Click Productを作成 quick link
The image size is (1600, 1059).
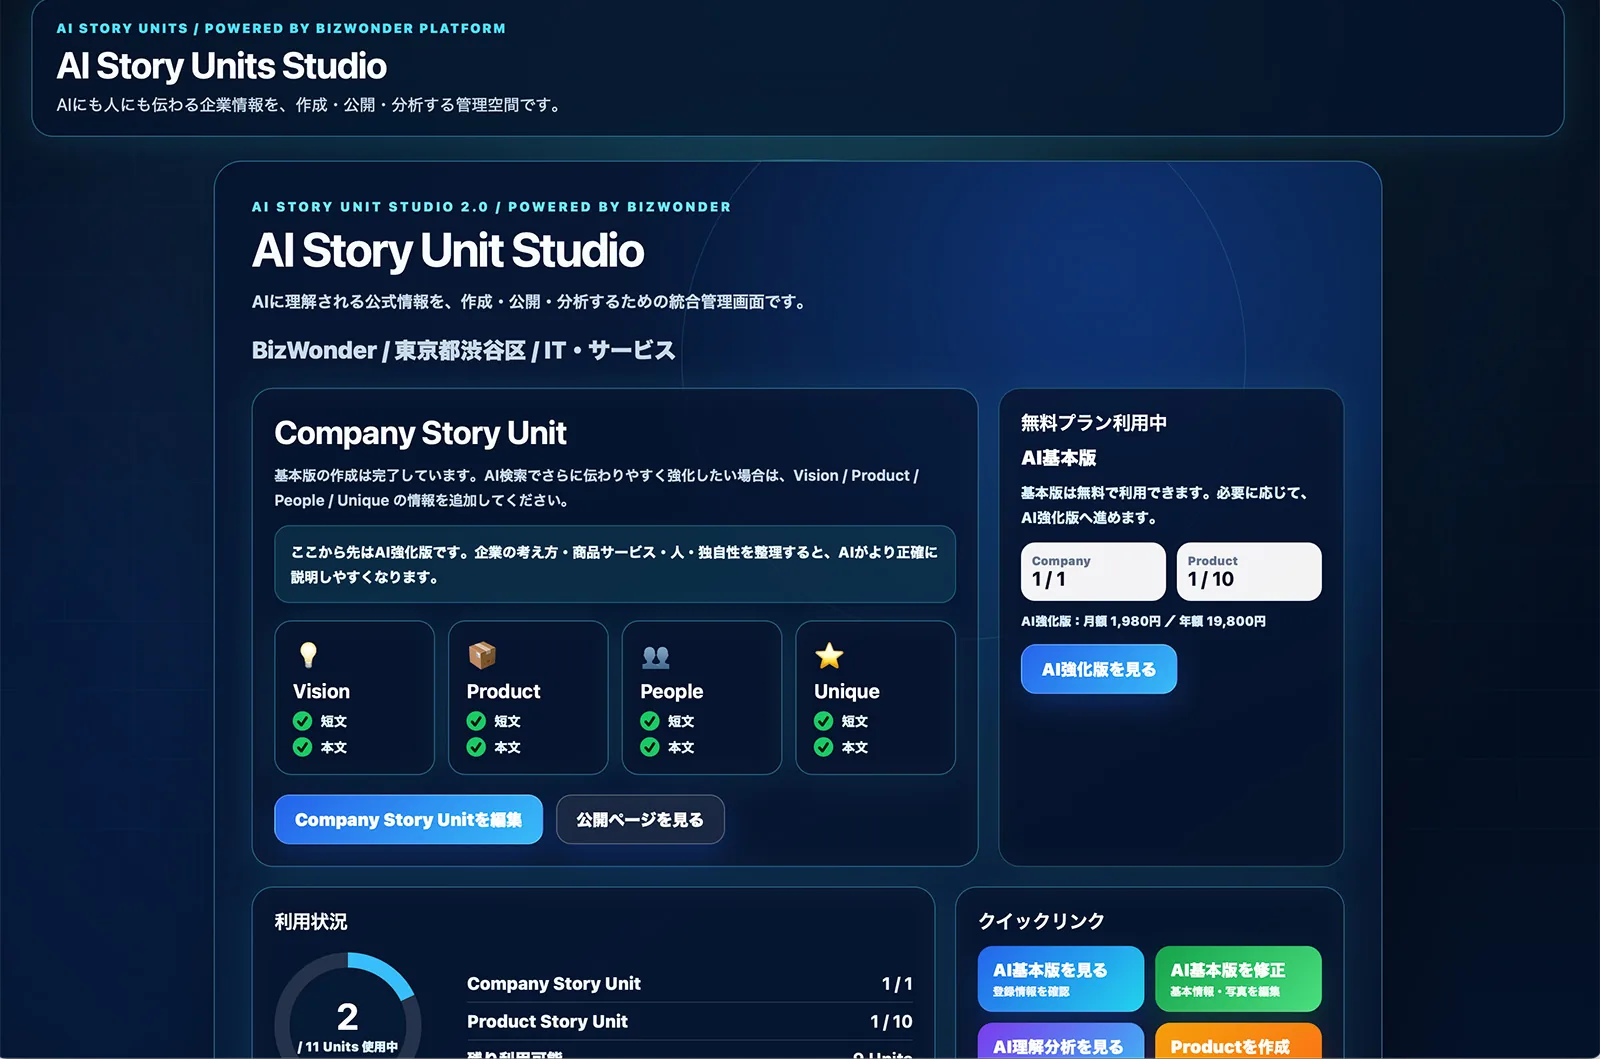(1238, 1041)
